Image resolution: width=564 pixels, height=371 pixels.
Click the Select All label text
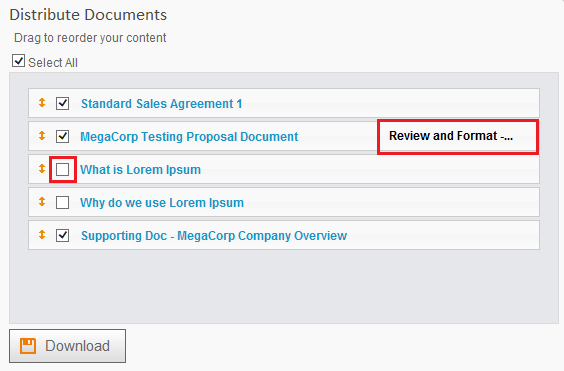(53, 63)
